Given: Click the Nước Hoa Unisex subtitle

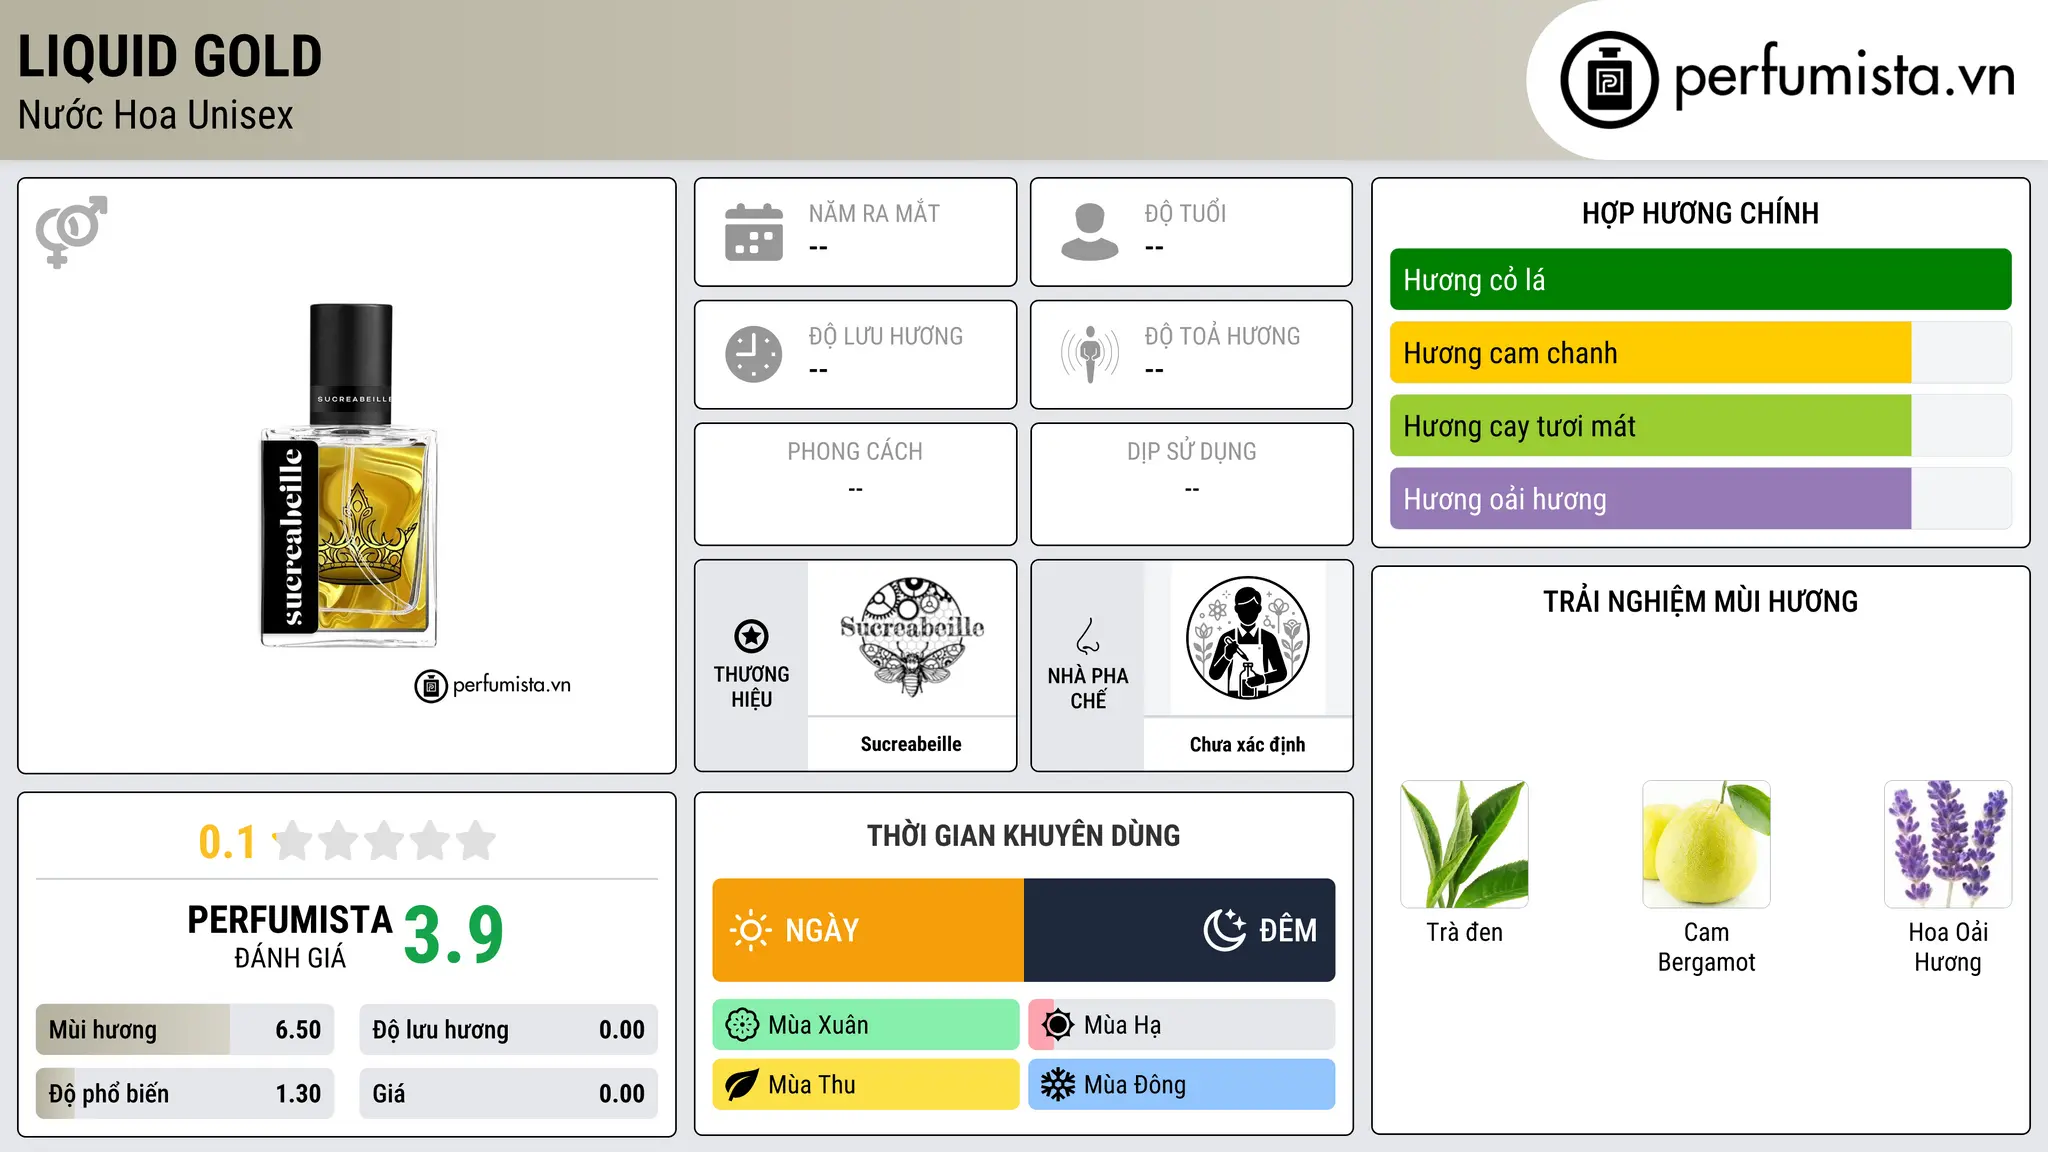Looking at the screenshot, I should (156, 115).
